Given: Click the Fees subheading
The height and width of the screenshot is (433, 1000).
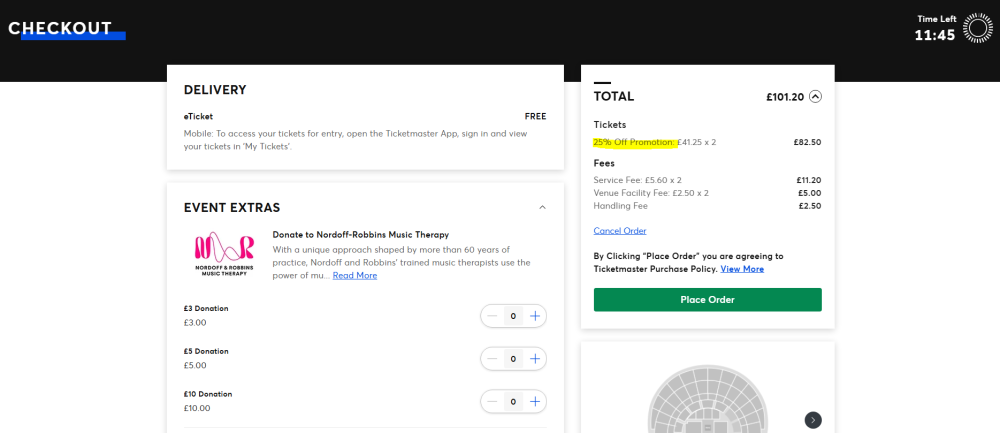Looking at the screenshot, I should click(604, 163).
